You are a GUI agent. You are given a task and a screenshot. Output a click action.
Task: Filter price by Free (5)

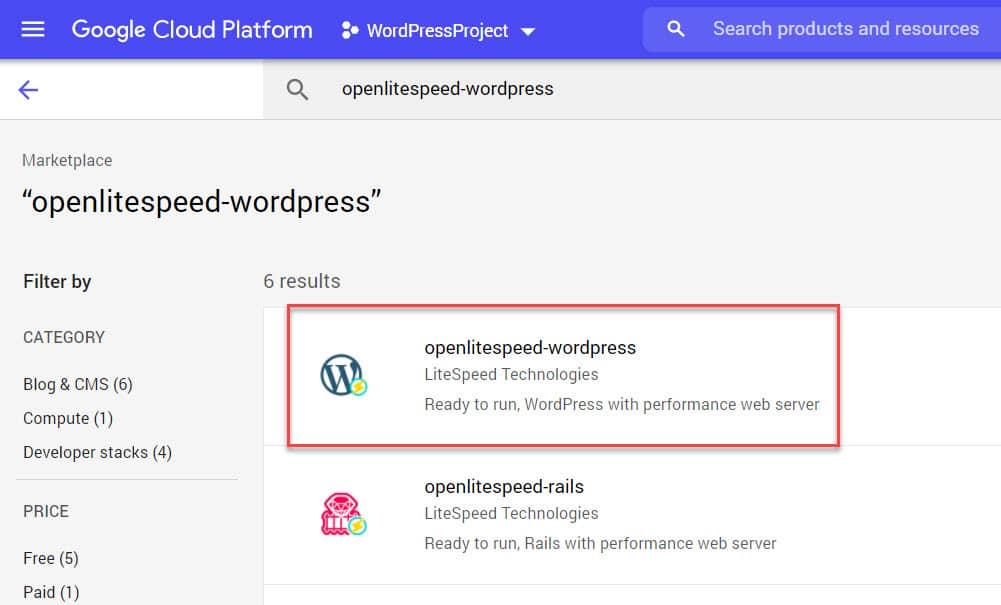pyautogui.click(x=51, y=558)
